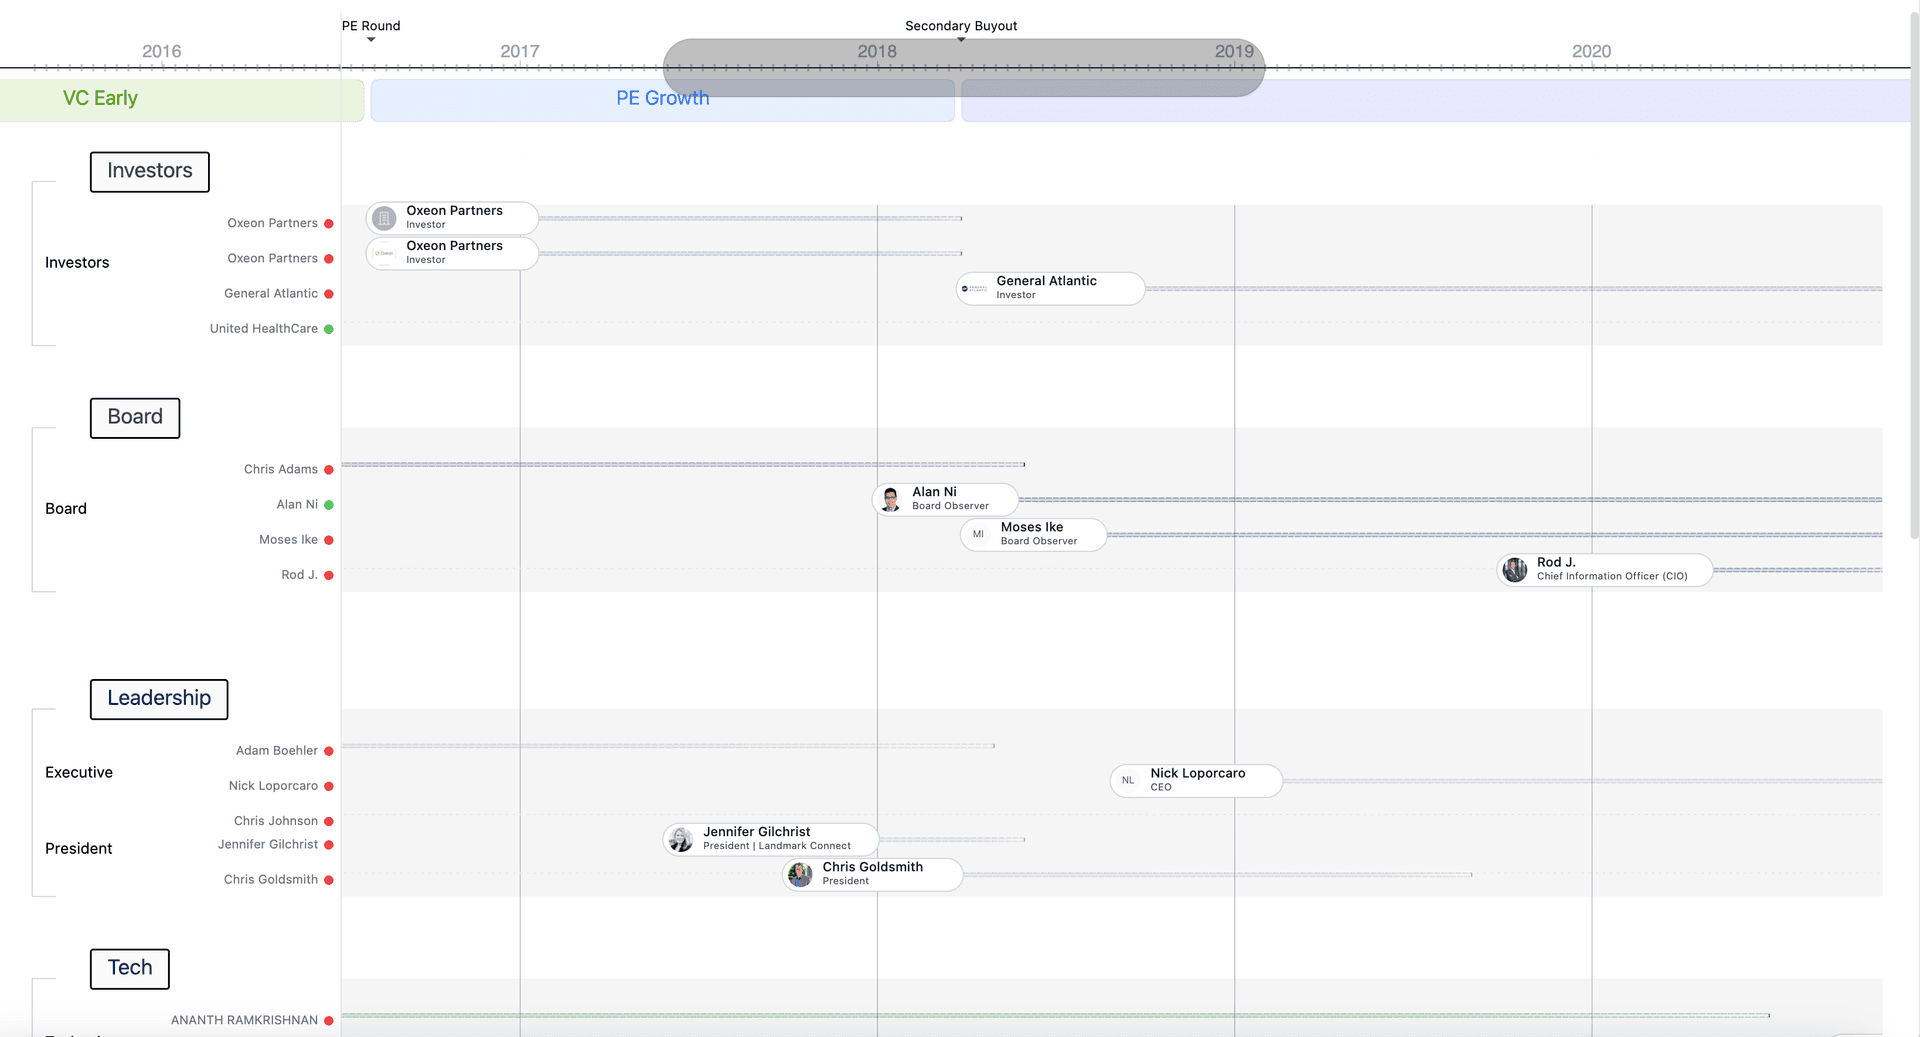This screenshot has width=1920, height=1037.
Task: Click the 2020 year label on timeline
Action: (1592, 51)
